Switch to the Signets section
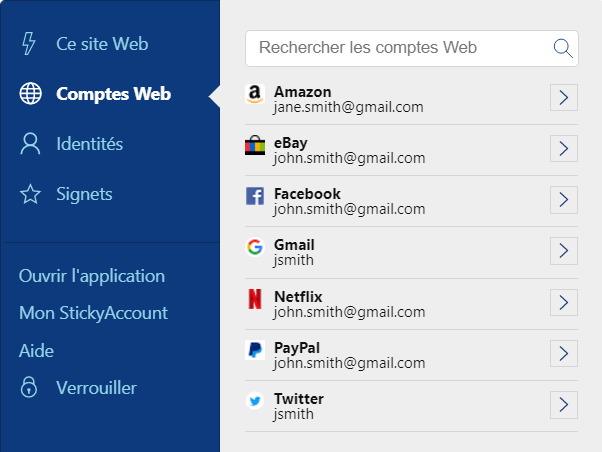This screenshot has width=602, height=452. point(84,194)
